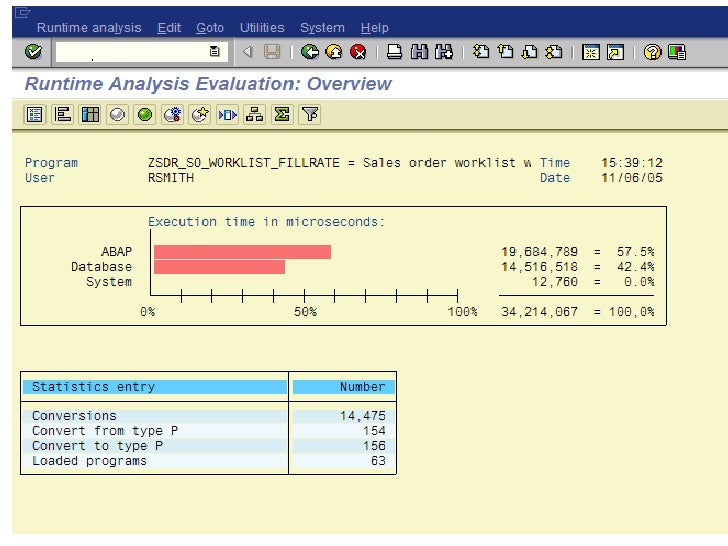Click the Convert from type P row

coord(208,430)
